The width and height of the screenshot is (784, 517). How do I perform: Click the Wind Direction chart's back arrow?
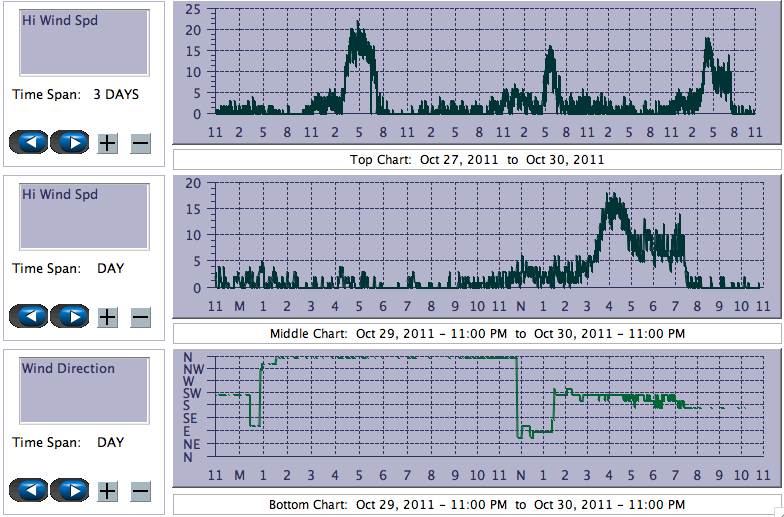(x=29, y=491)
